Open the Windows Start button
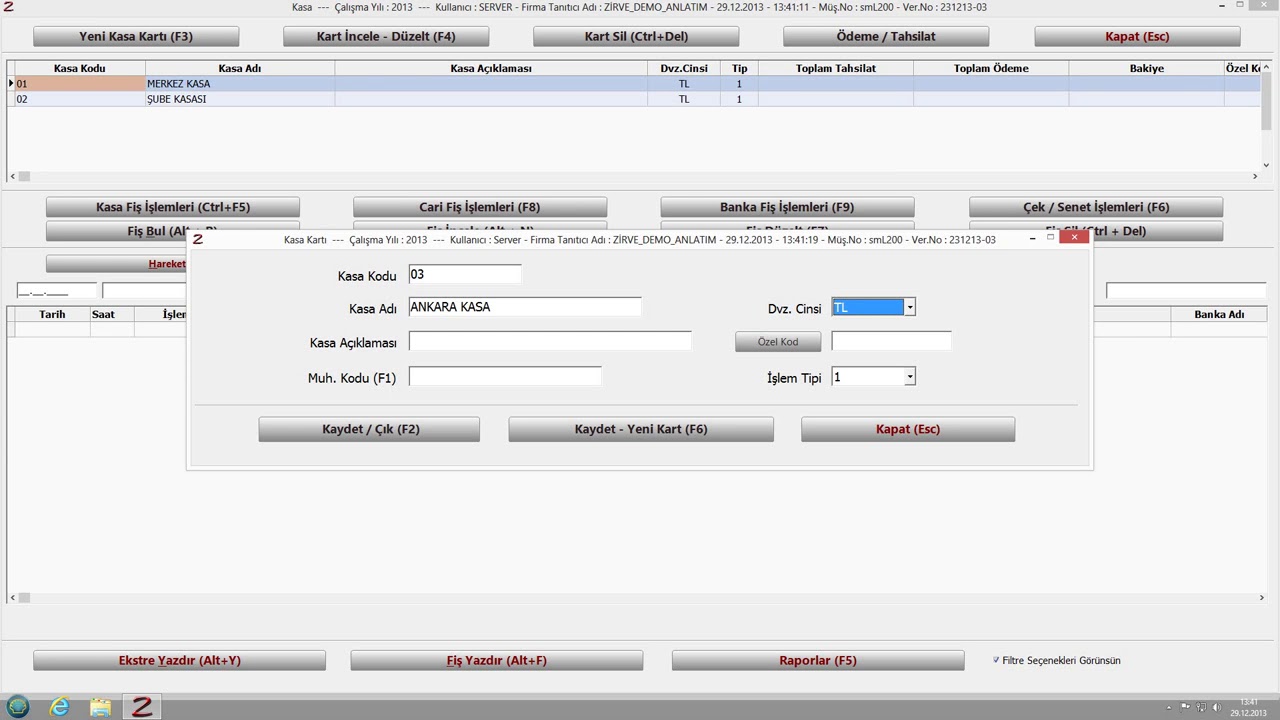This screenshot has width=1280, height=720. coord(18,707)
